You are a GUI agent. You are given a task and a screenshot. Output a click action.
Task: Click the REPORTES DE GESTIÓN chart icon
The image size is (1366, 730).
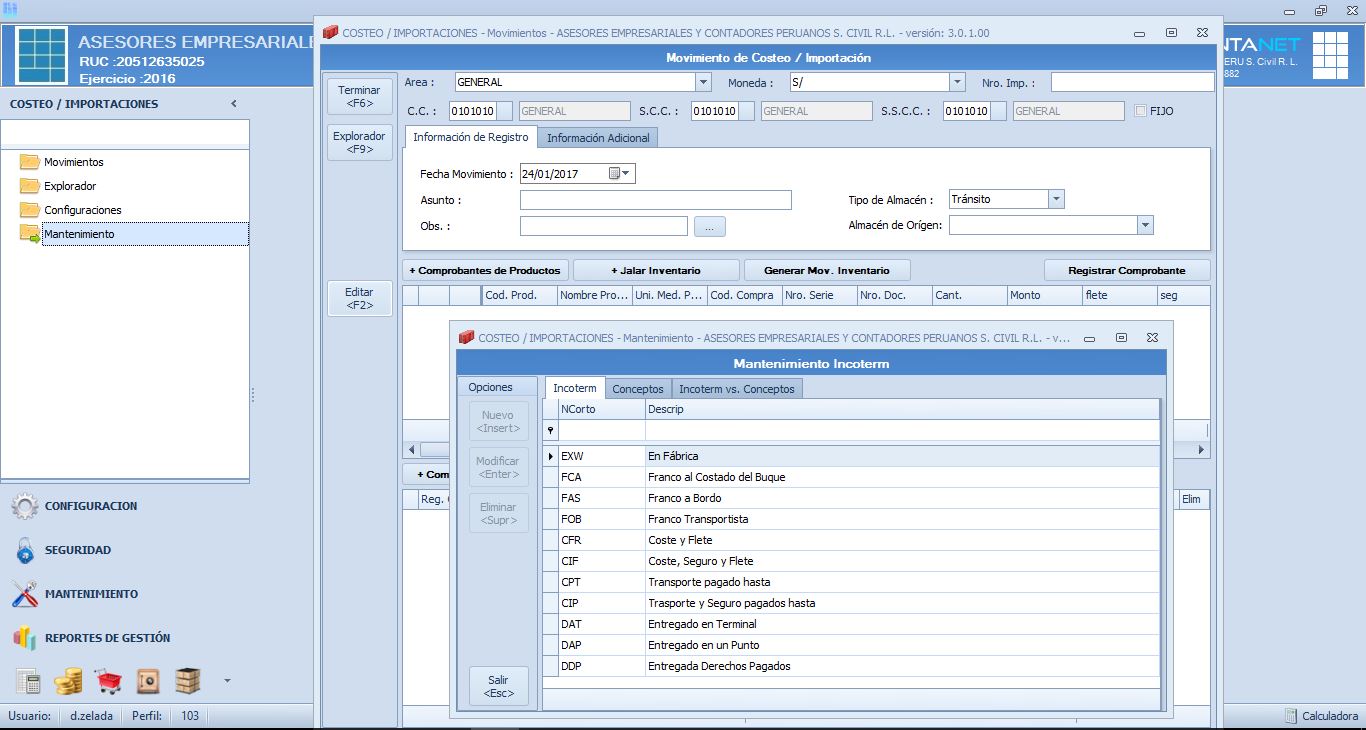pos(25,638)
